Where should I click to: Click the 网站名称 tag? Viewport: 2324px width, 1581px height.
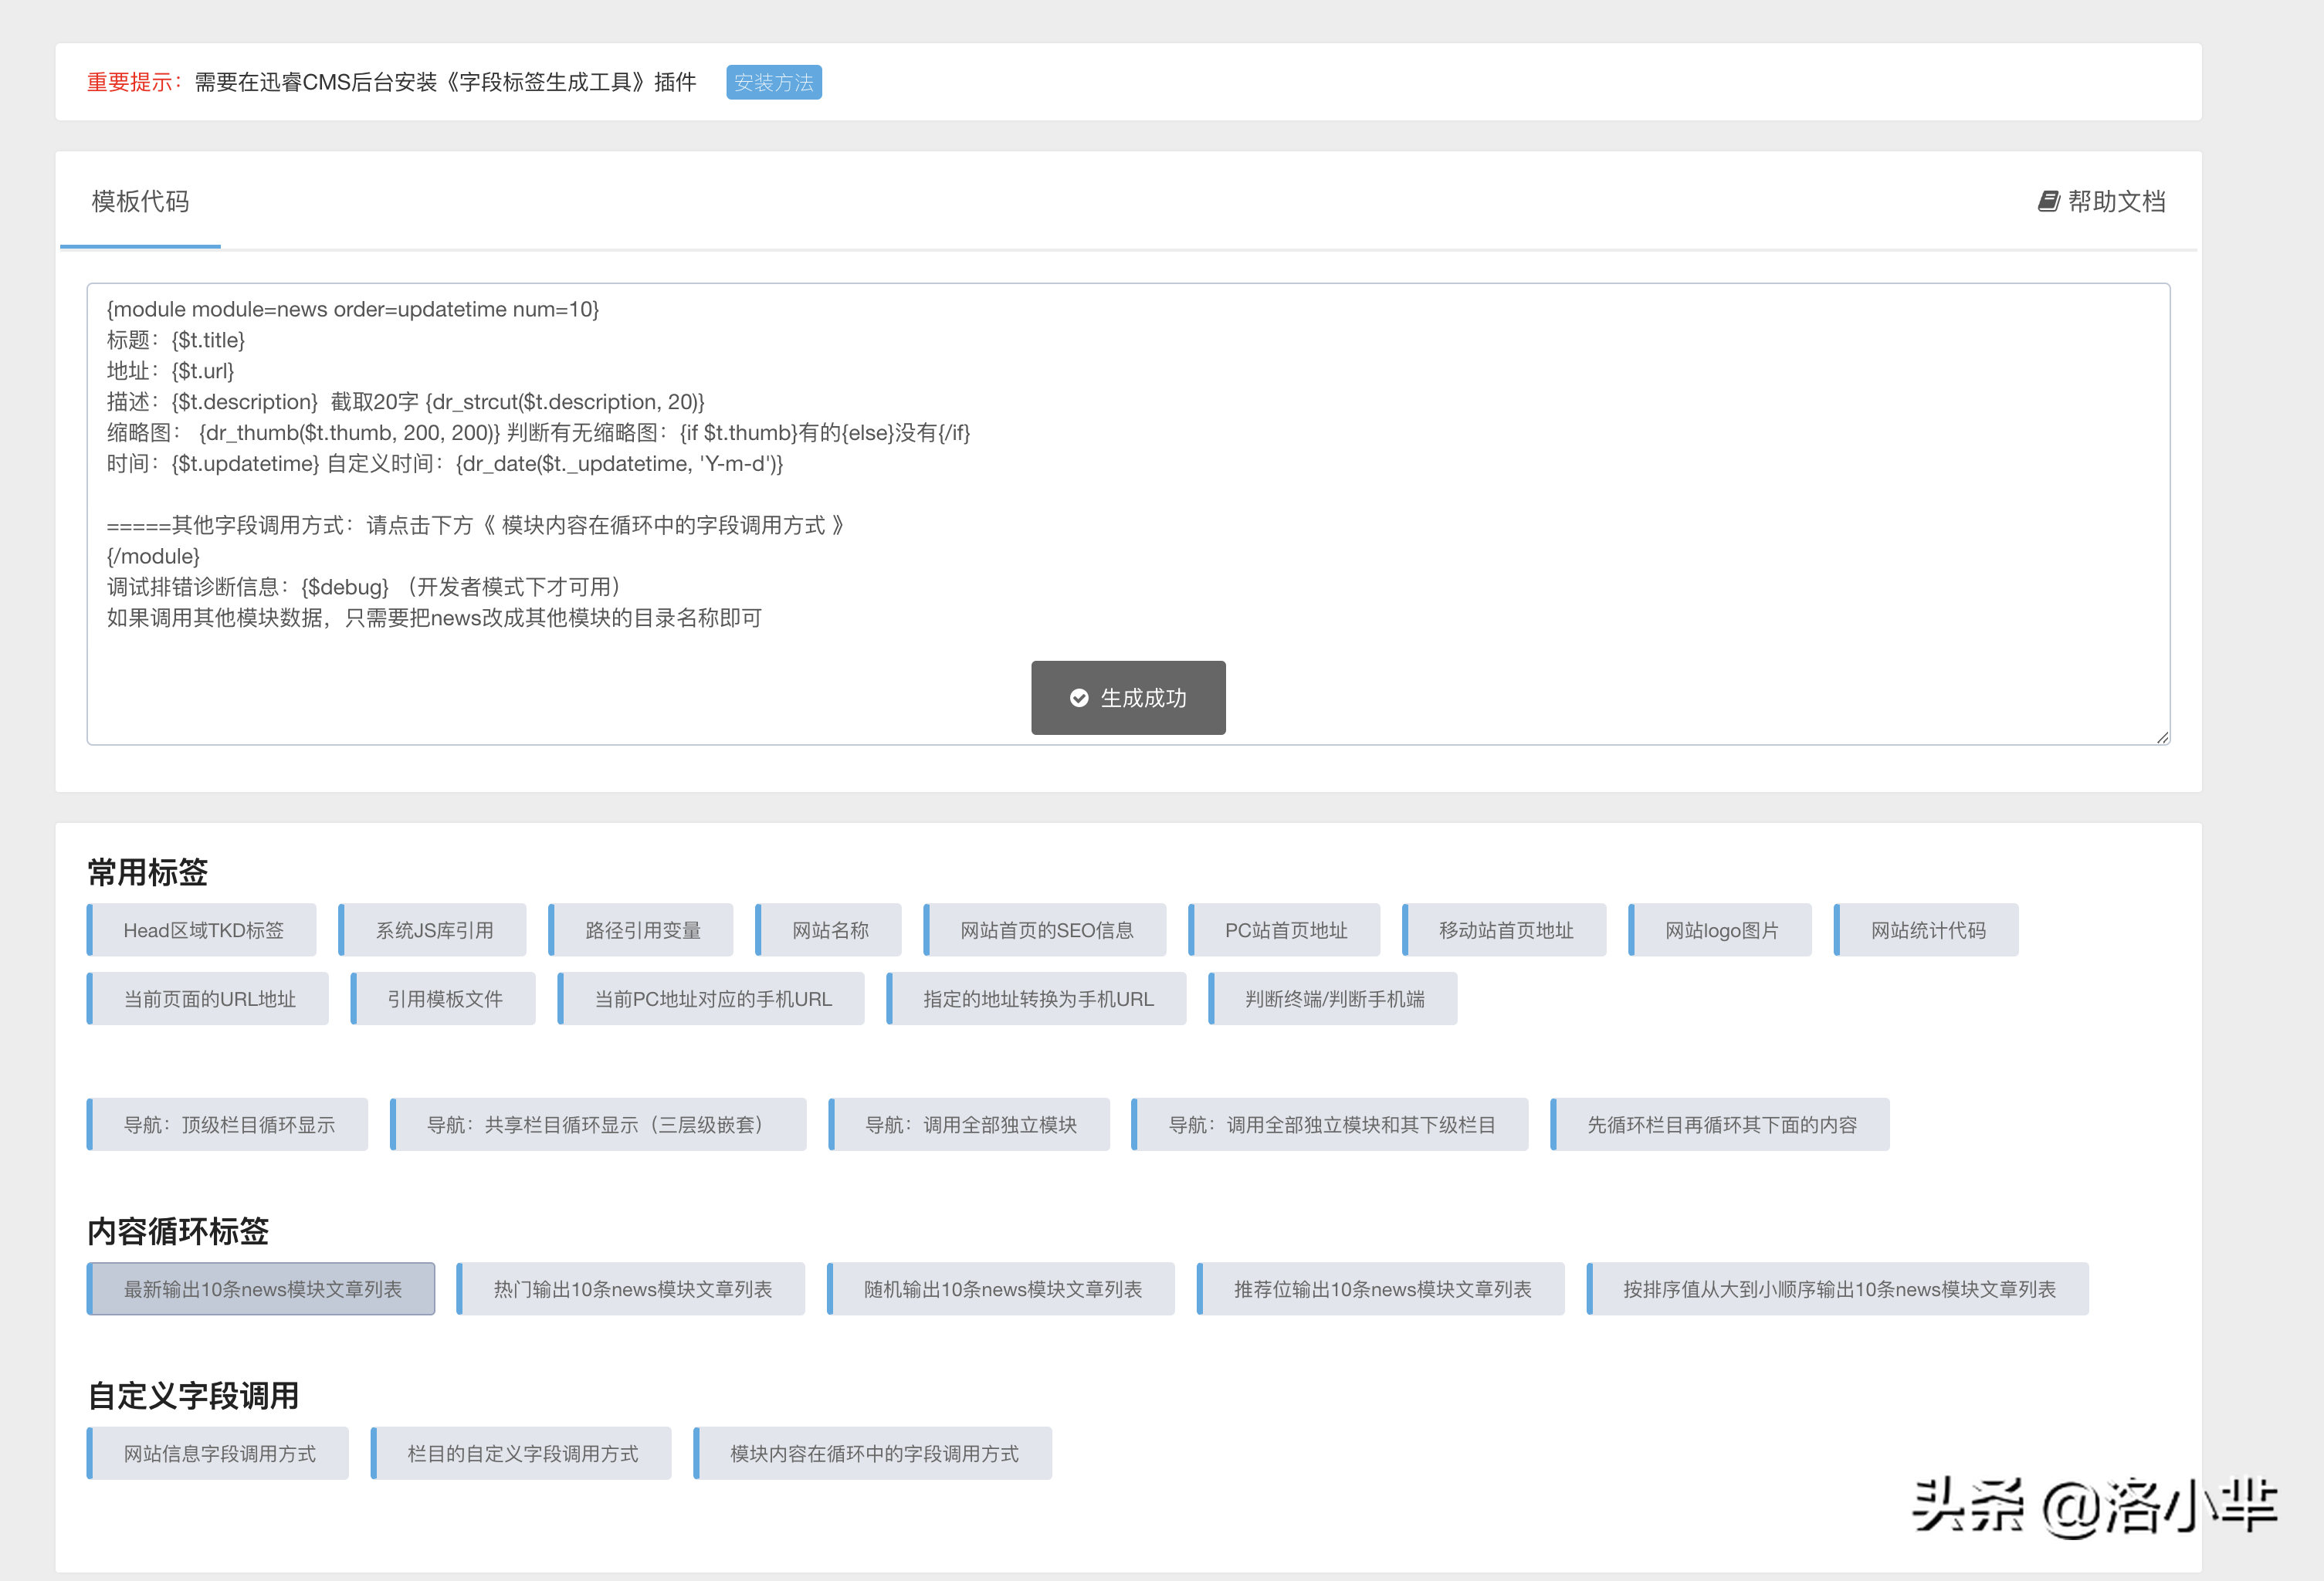point(829,930)
